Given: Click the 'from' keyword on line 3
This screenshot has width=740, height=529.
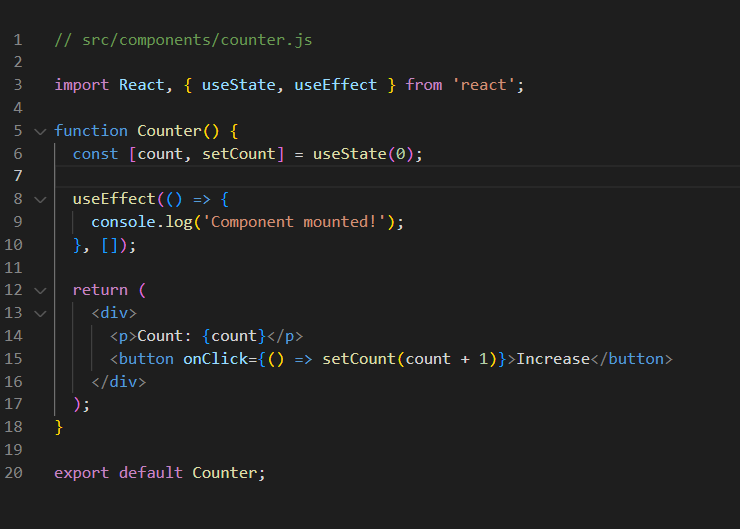Looking at the screenshot, I should tap(424, 85).
